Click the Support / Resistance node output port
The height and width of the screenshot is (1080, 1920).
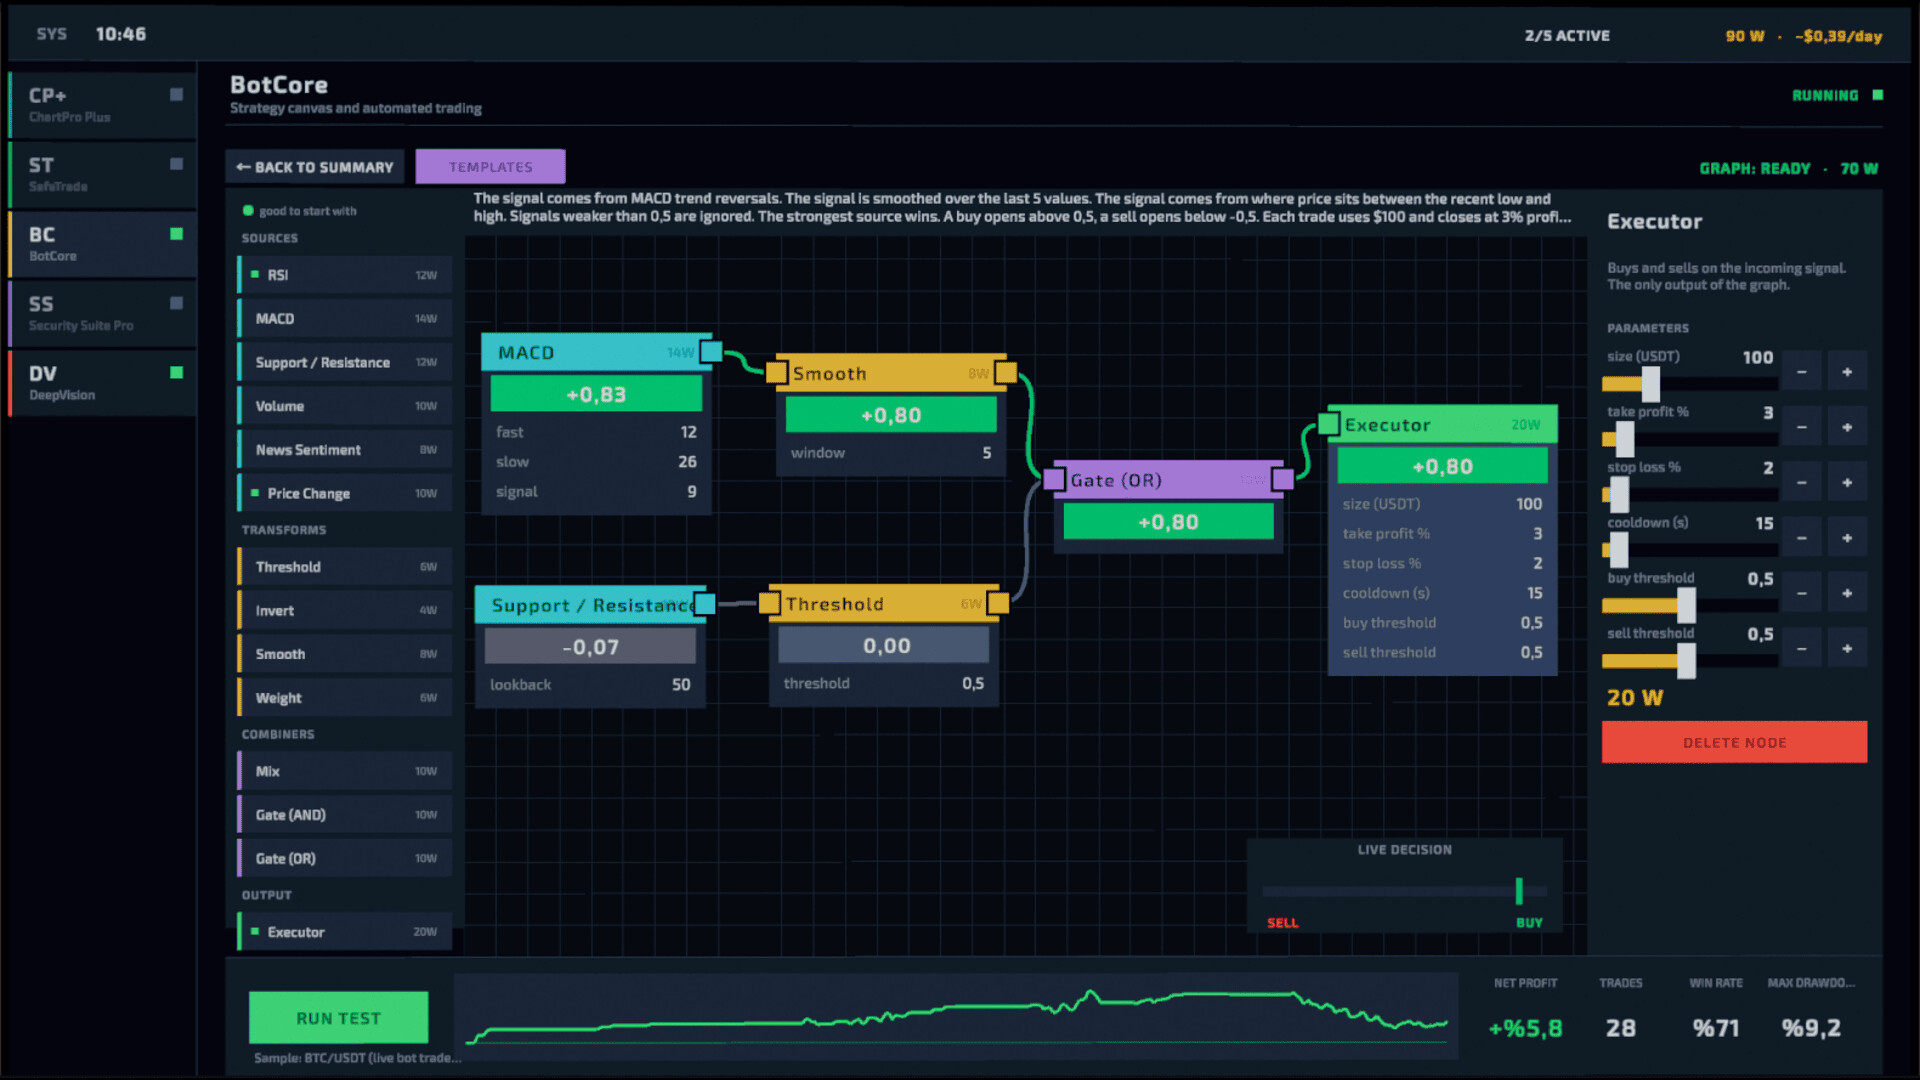pos(705,604)
